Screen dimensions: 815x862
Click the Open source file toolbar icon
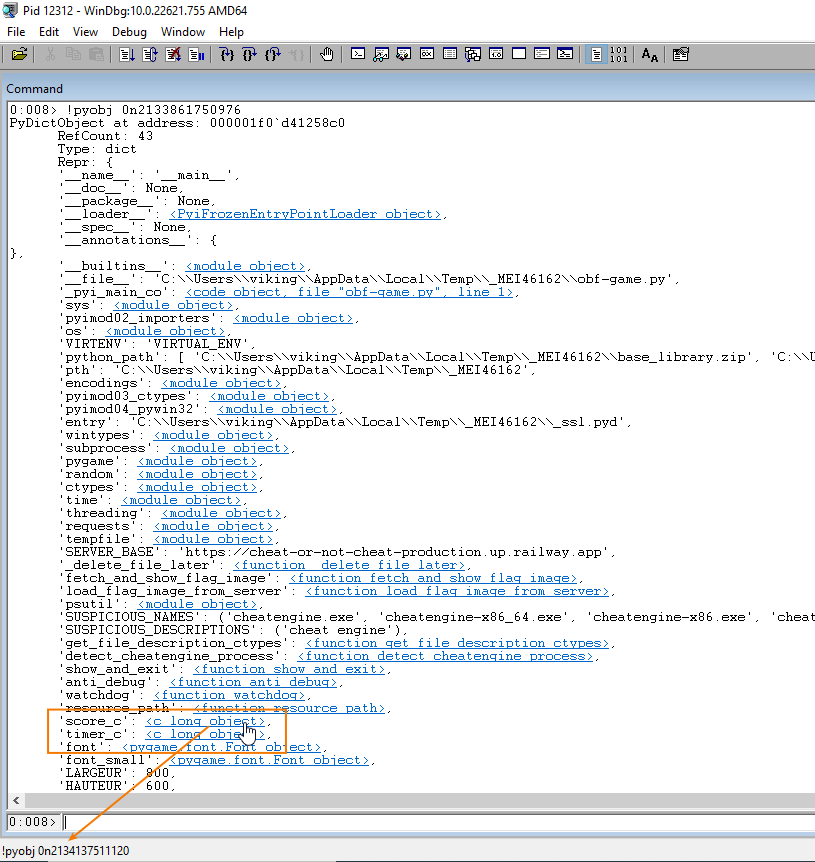pyautogui.click(x=19, y=55)
